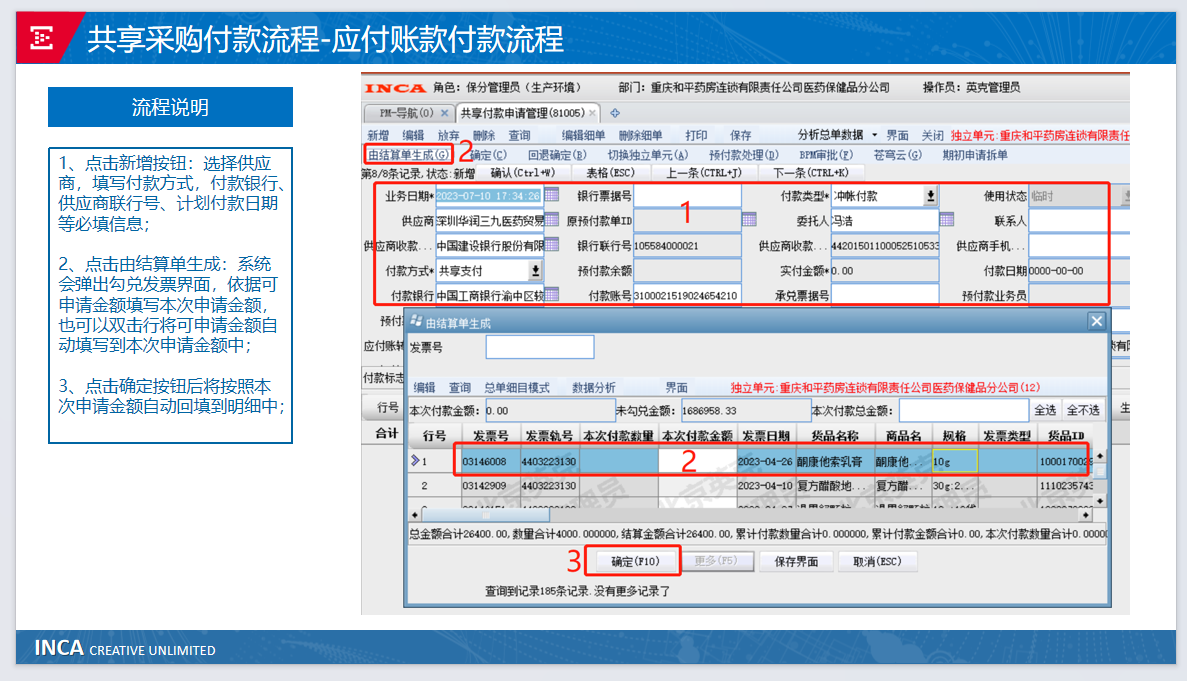Click 界面 in main toolbar
The height and width of the screenshot is (681, 1187).
[898, 135]
